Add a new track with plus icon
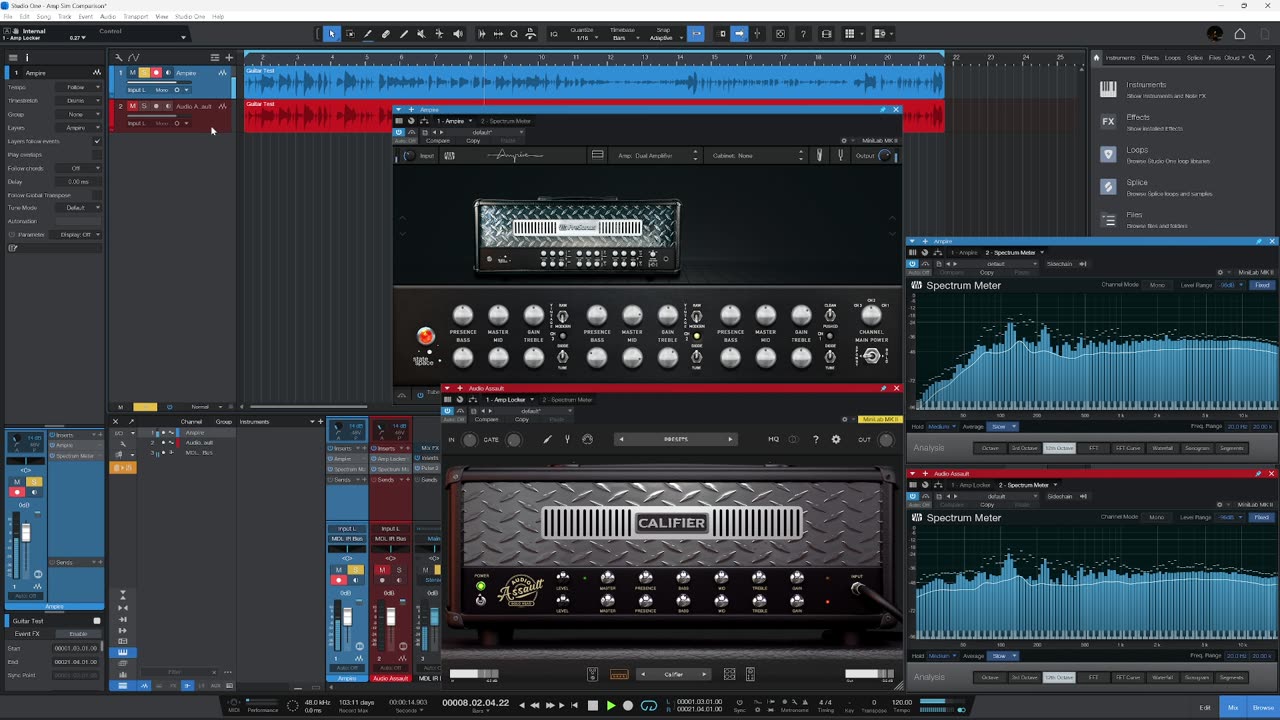1280x720 pixels. (229, 57)
